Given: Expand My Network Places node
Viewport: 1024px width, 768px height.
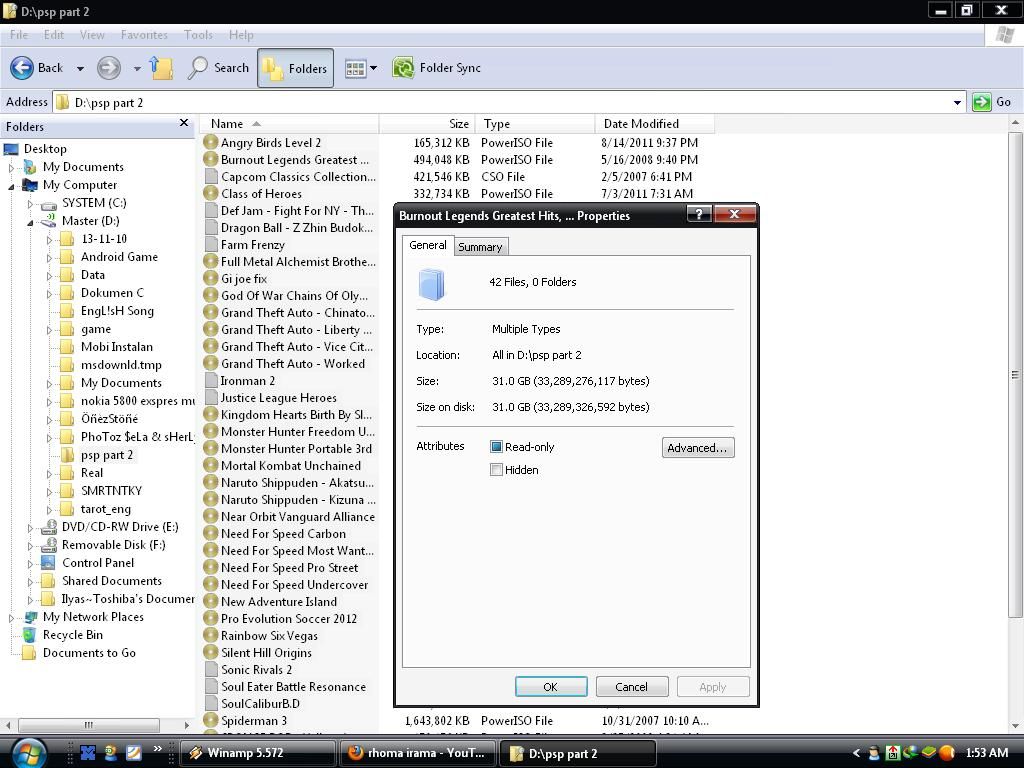Looking at the screenshot, I should point(11,617).
